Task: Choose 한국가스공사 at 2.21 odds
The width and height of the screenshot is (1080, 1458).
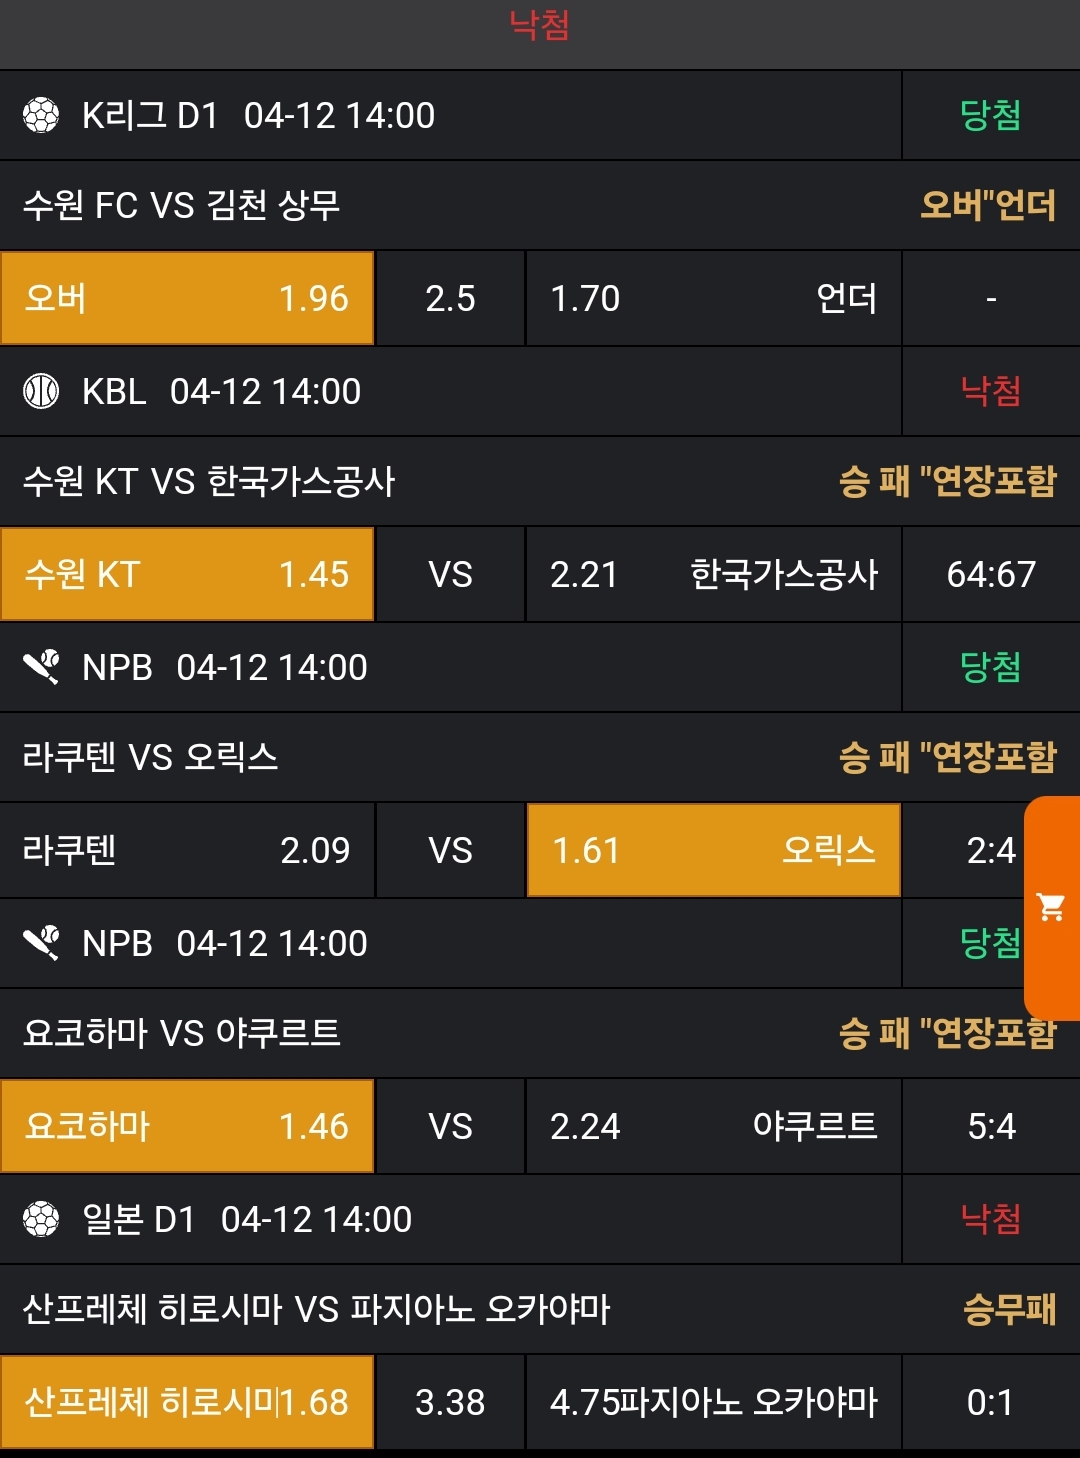Action: tap(713, 574)
